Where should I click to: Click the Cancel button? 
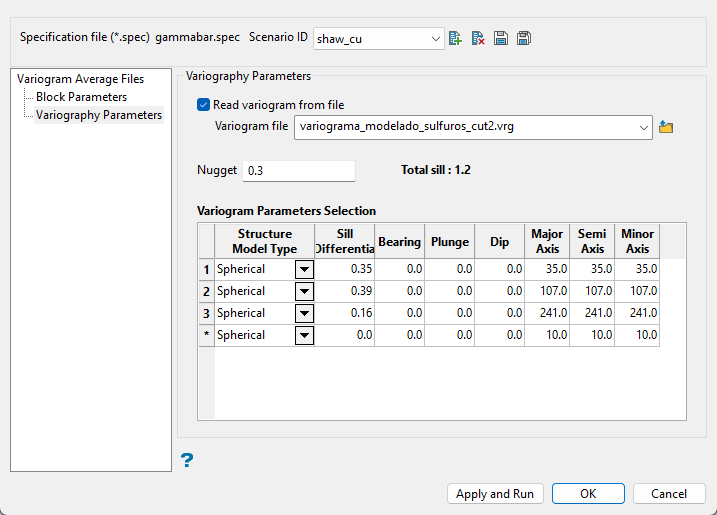(x=669, y=494)
